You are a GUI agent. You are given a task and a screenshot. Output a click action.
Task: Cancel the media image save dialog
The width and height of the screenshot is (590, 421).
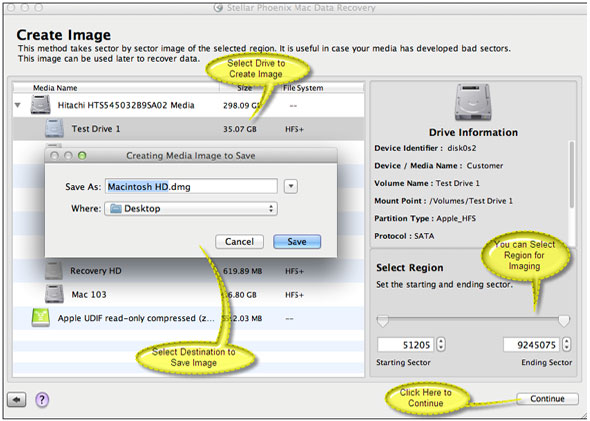pyautogui.click(x=239, y=242)
